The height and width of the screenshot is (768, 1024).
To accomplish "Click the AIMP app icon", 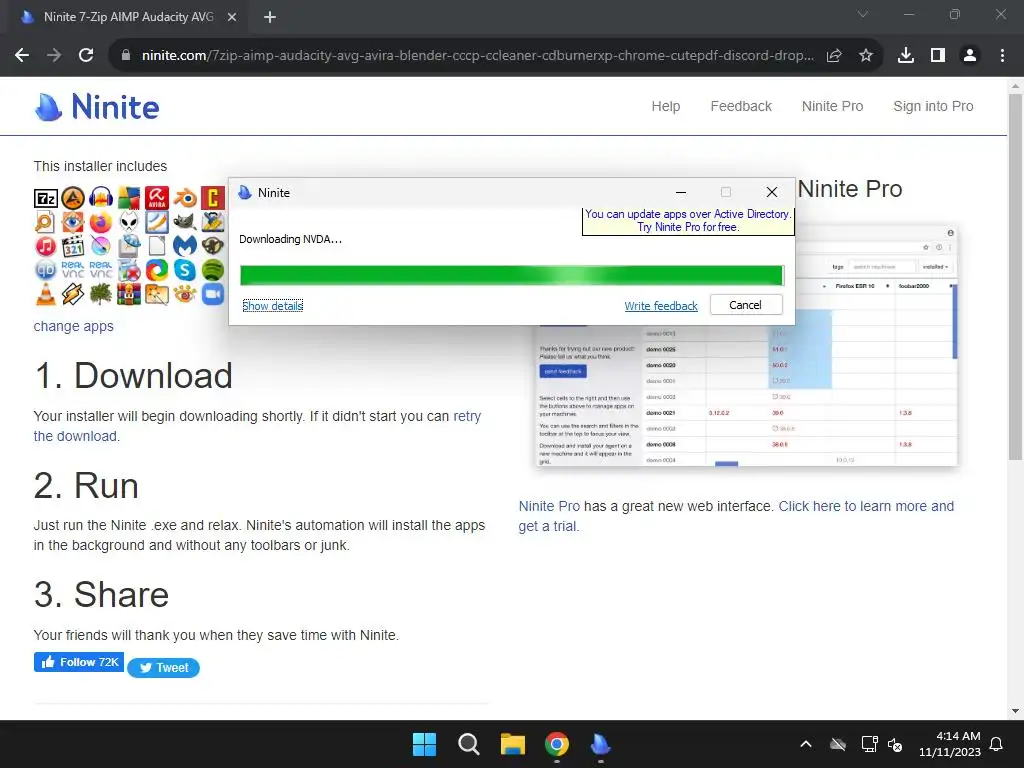I will point(73,197).
